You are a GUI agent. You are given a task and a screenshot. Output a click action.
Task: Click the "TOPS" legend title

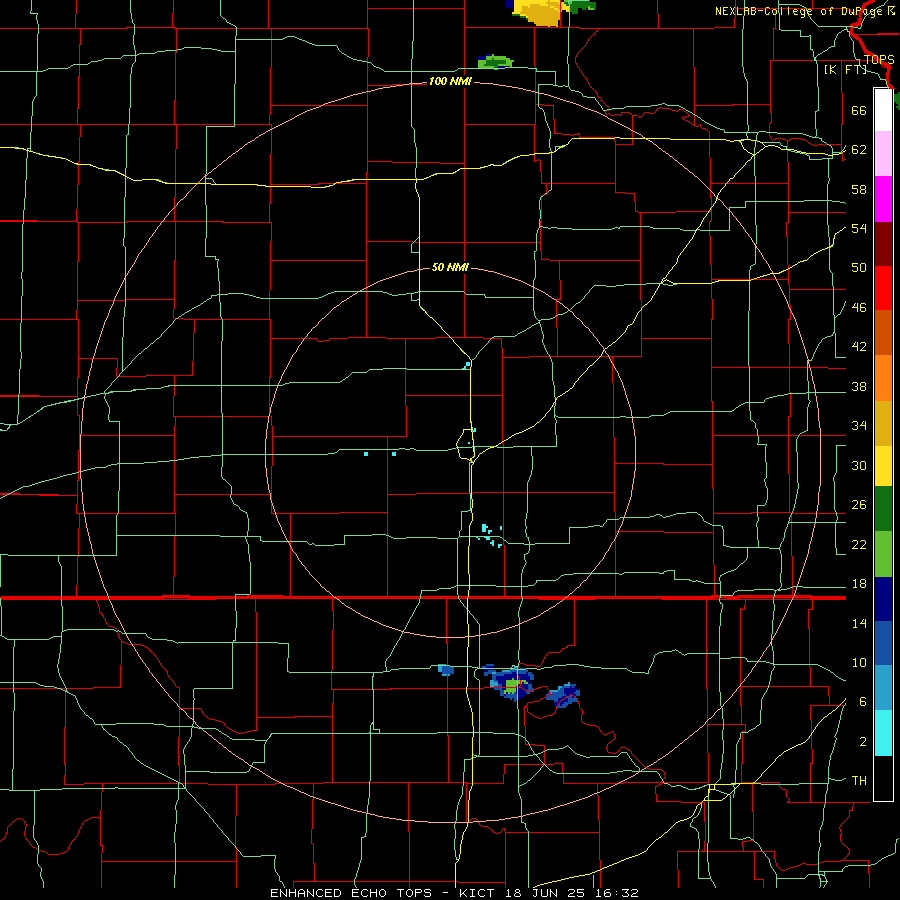(x=879, y=60)
